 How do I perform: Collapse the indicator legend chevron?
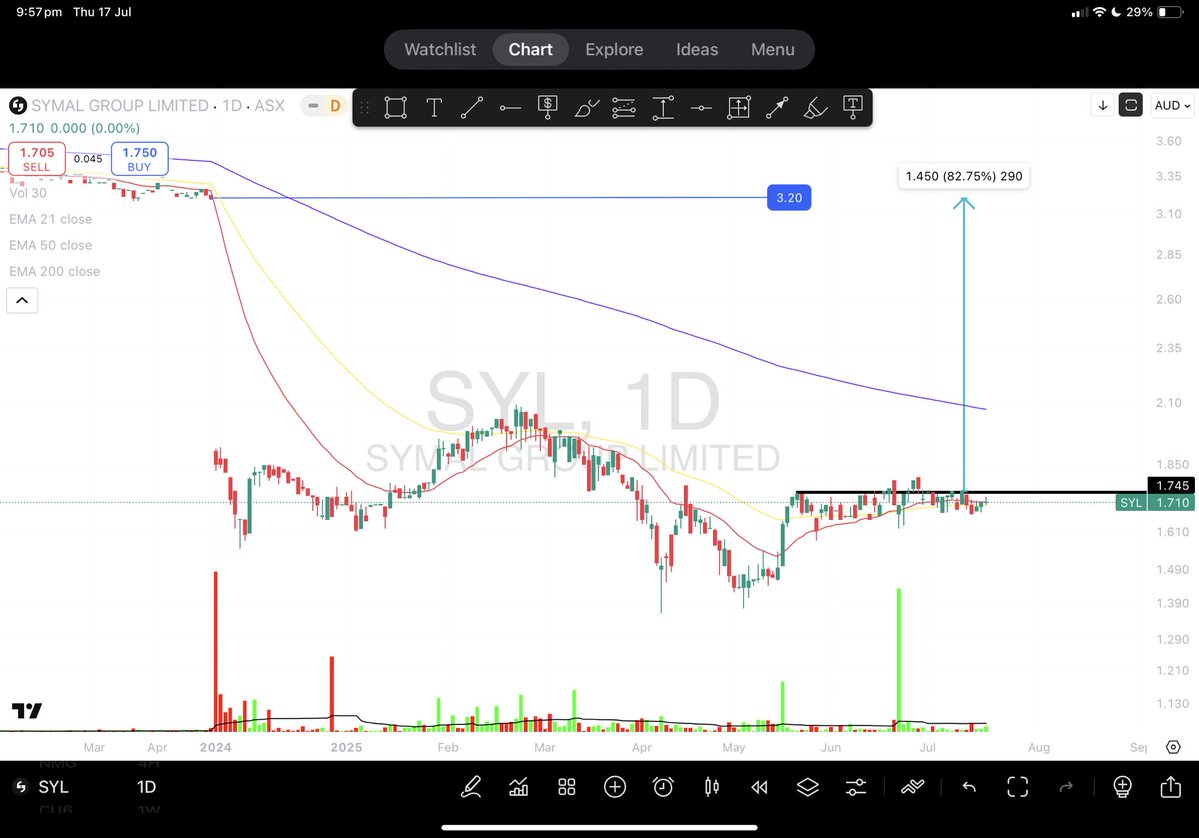point(22,300)
